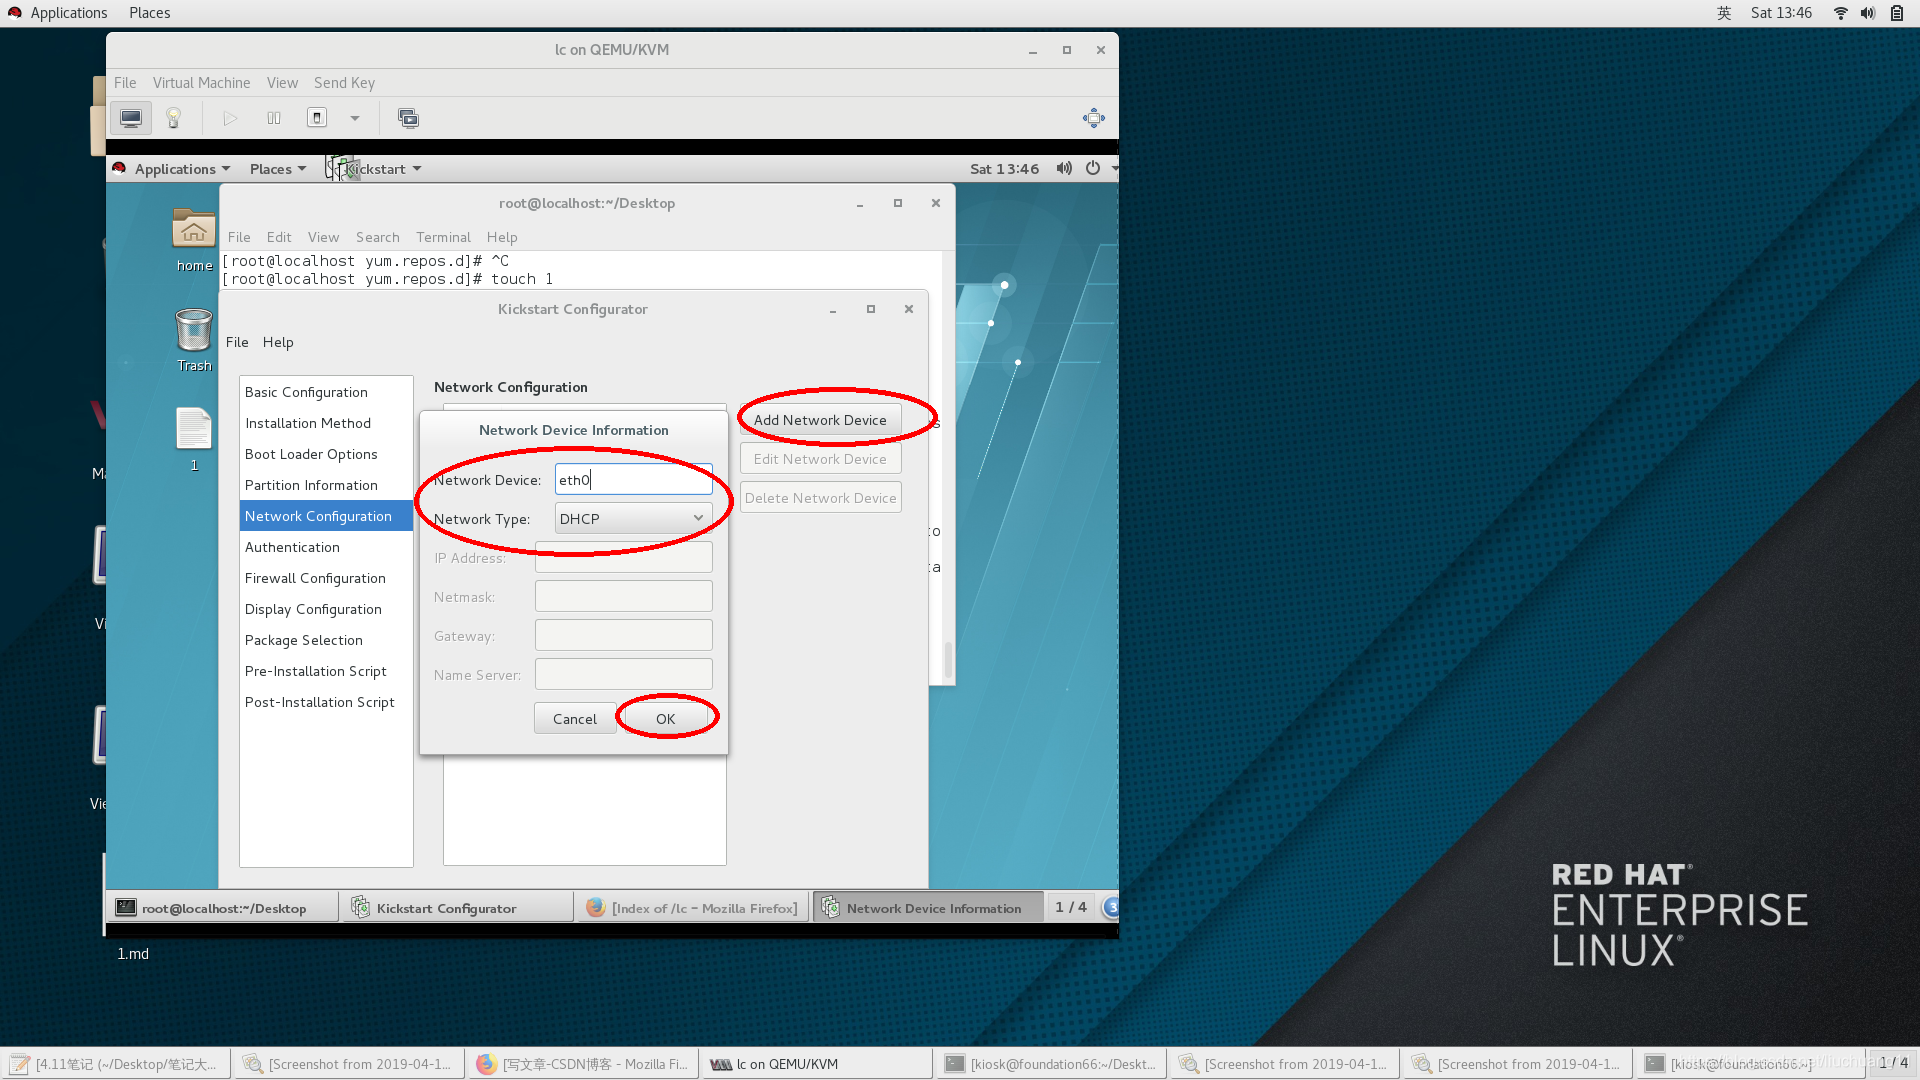Expand guest Applications menu dropdown
Viewport: 1920px width, 1080px height.
[182, 169]
